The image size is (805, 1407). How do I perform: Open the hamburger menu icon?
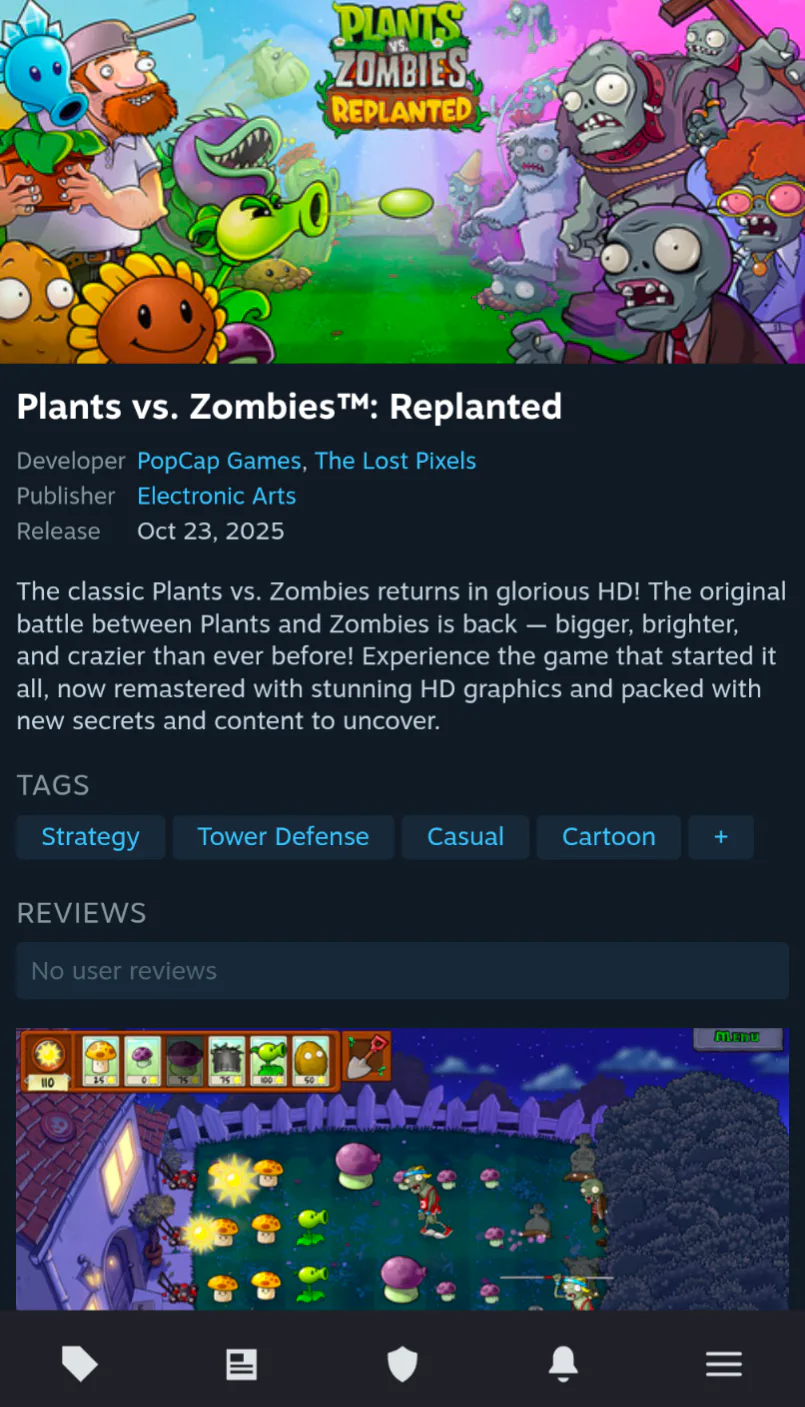coord(723,1364)
